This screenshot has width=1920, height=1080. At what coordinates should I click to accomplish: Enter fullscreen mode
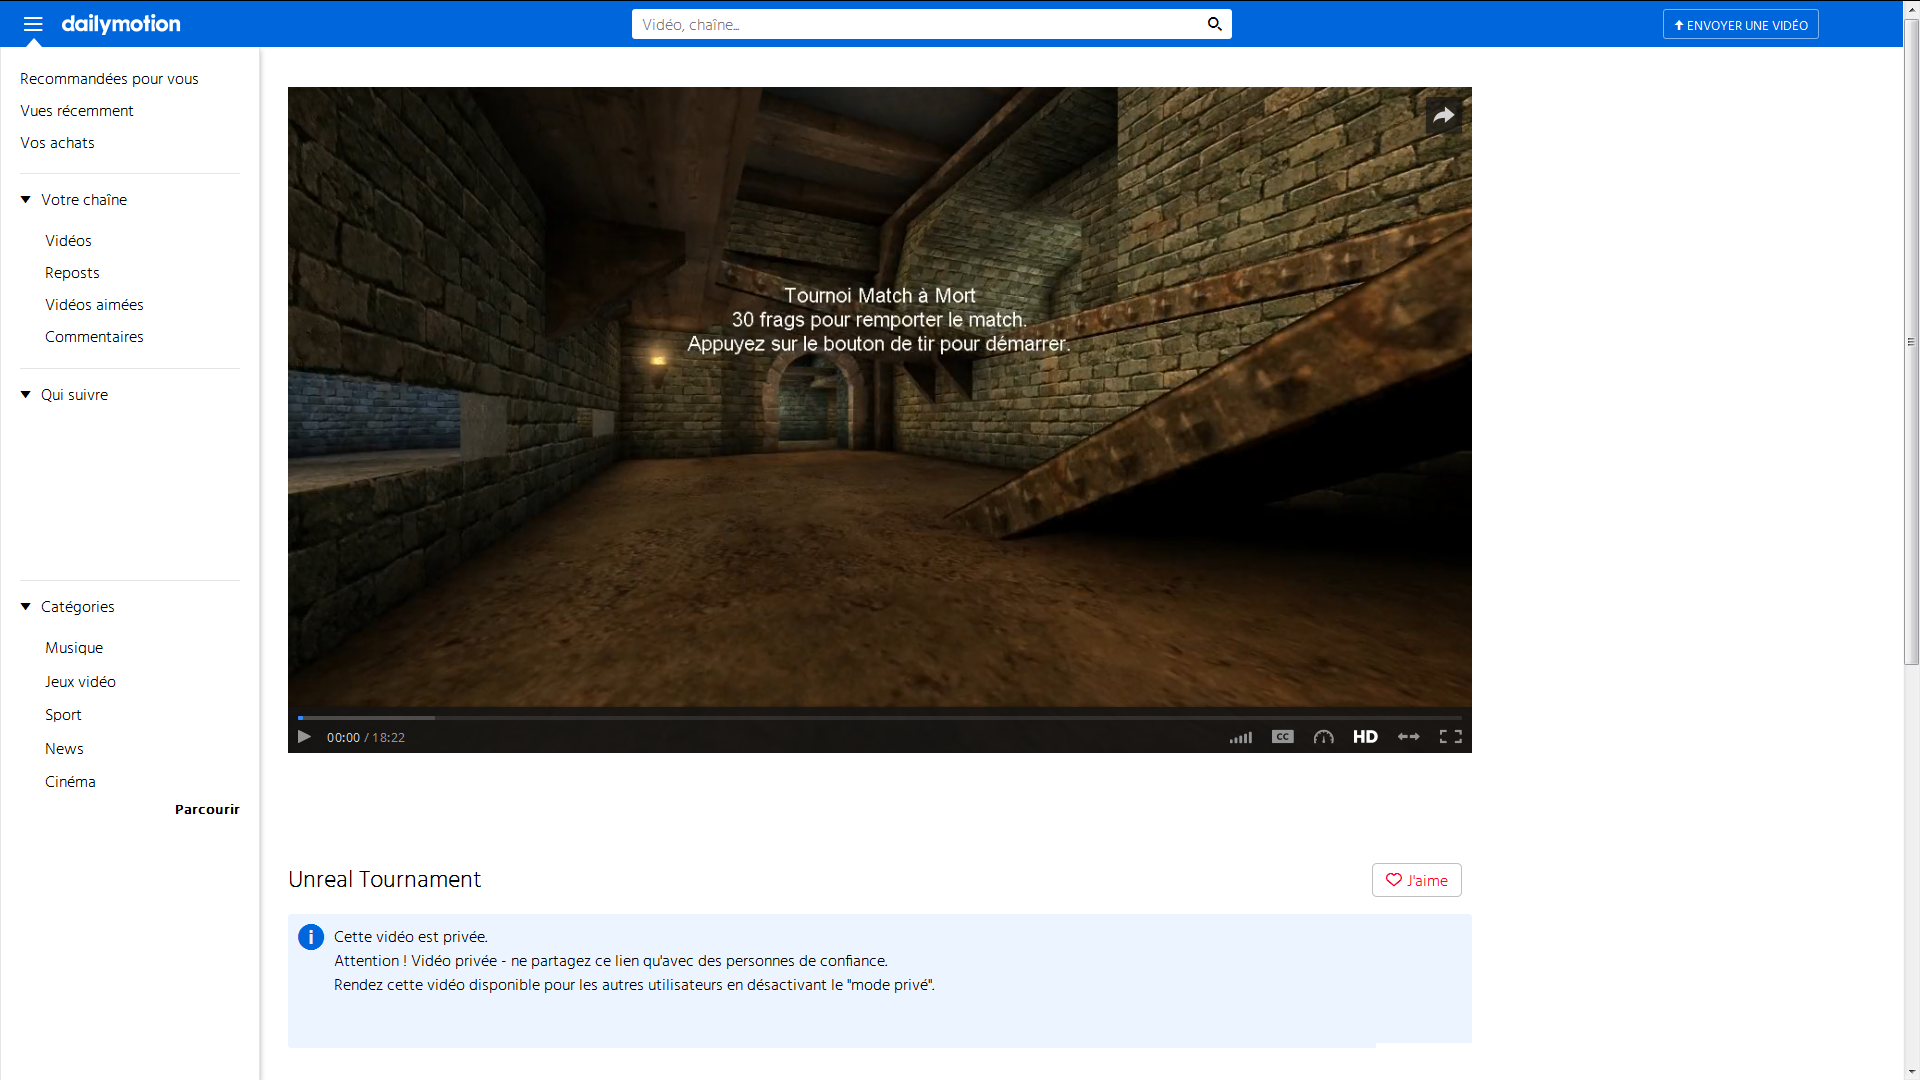click(1451, 737)
